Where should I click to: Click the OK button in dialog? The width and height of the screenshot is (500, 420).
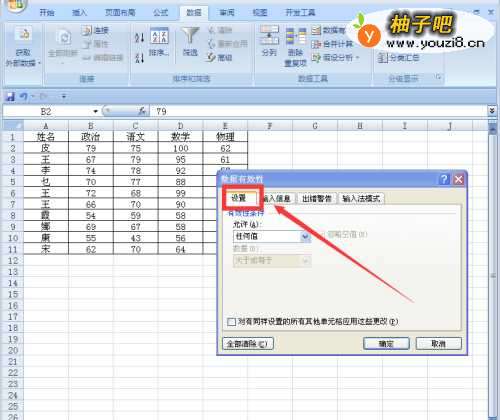click(x=386, y=344)
